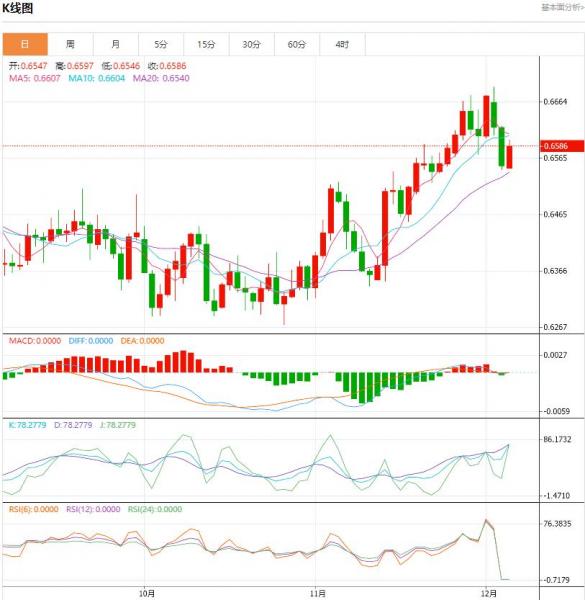The height and width of the screenshot is (600, 585).
Task: Switch to the 周 weekly tab
Action: click(70, 44)
